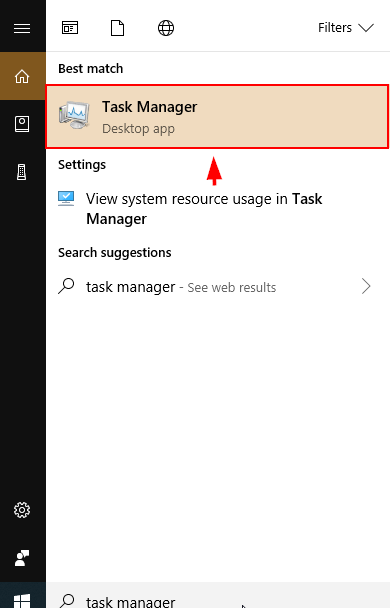Filter results by Apps icon
The width and height of the screenshot is (390, 608).
(70, 28)
